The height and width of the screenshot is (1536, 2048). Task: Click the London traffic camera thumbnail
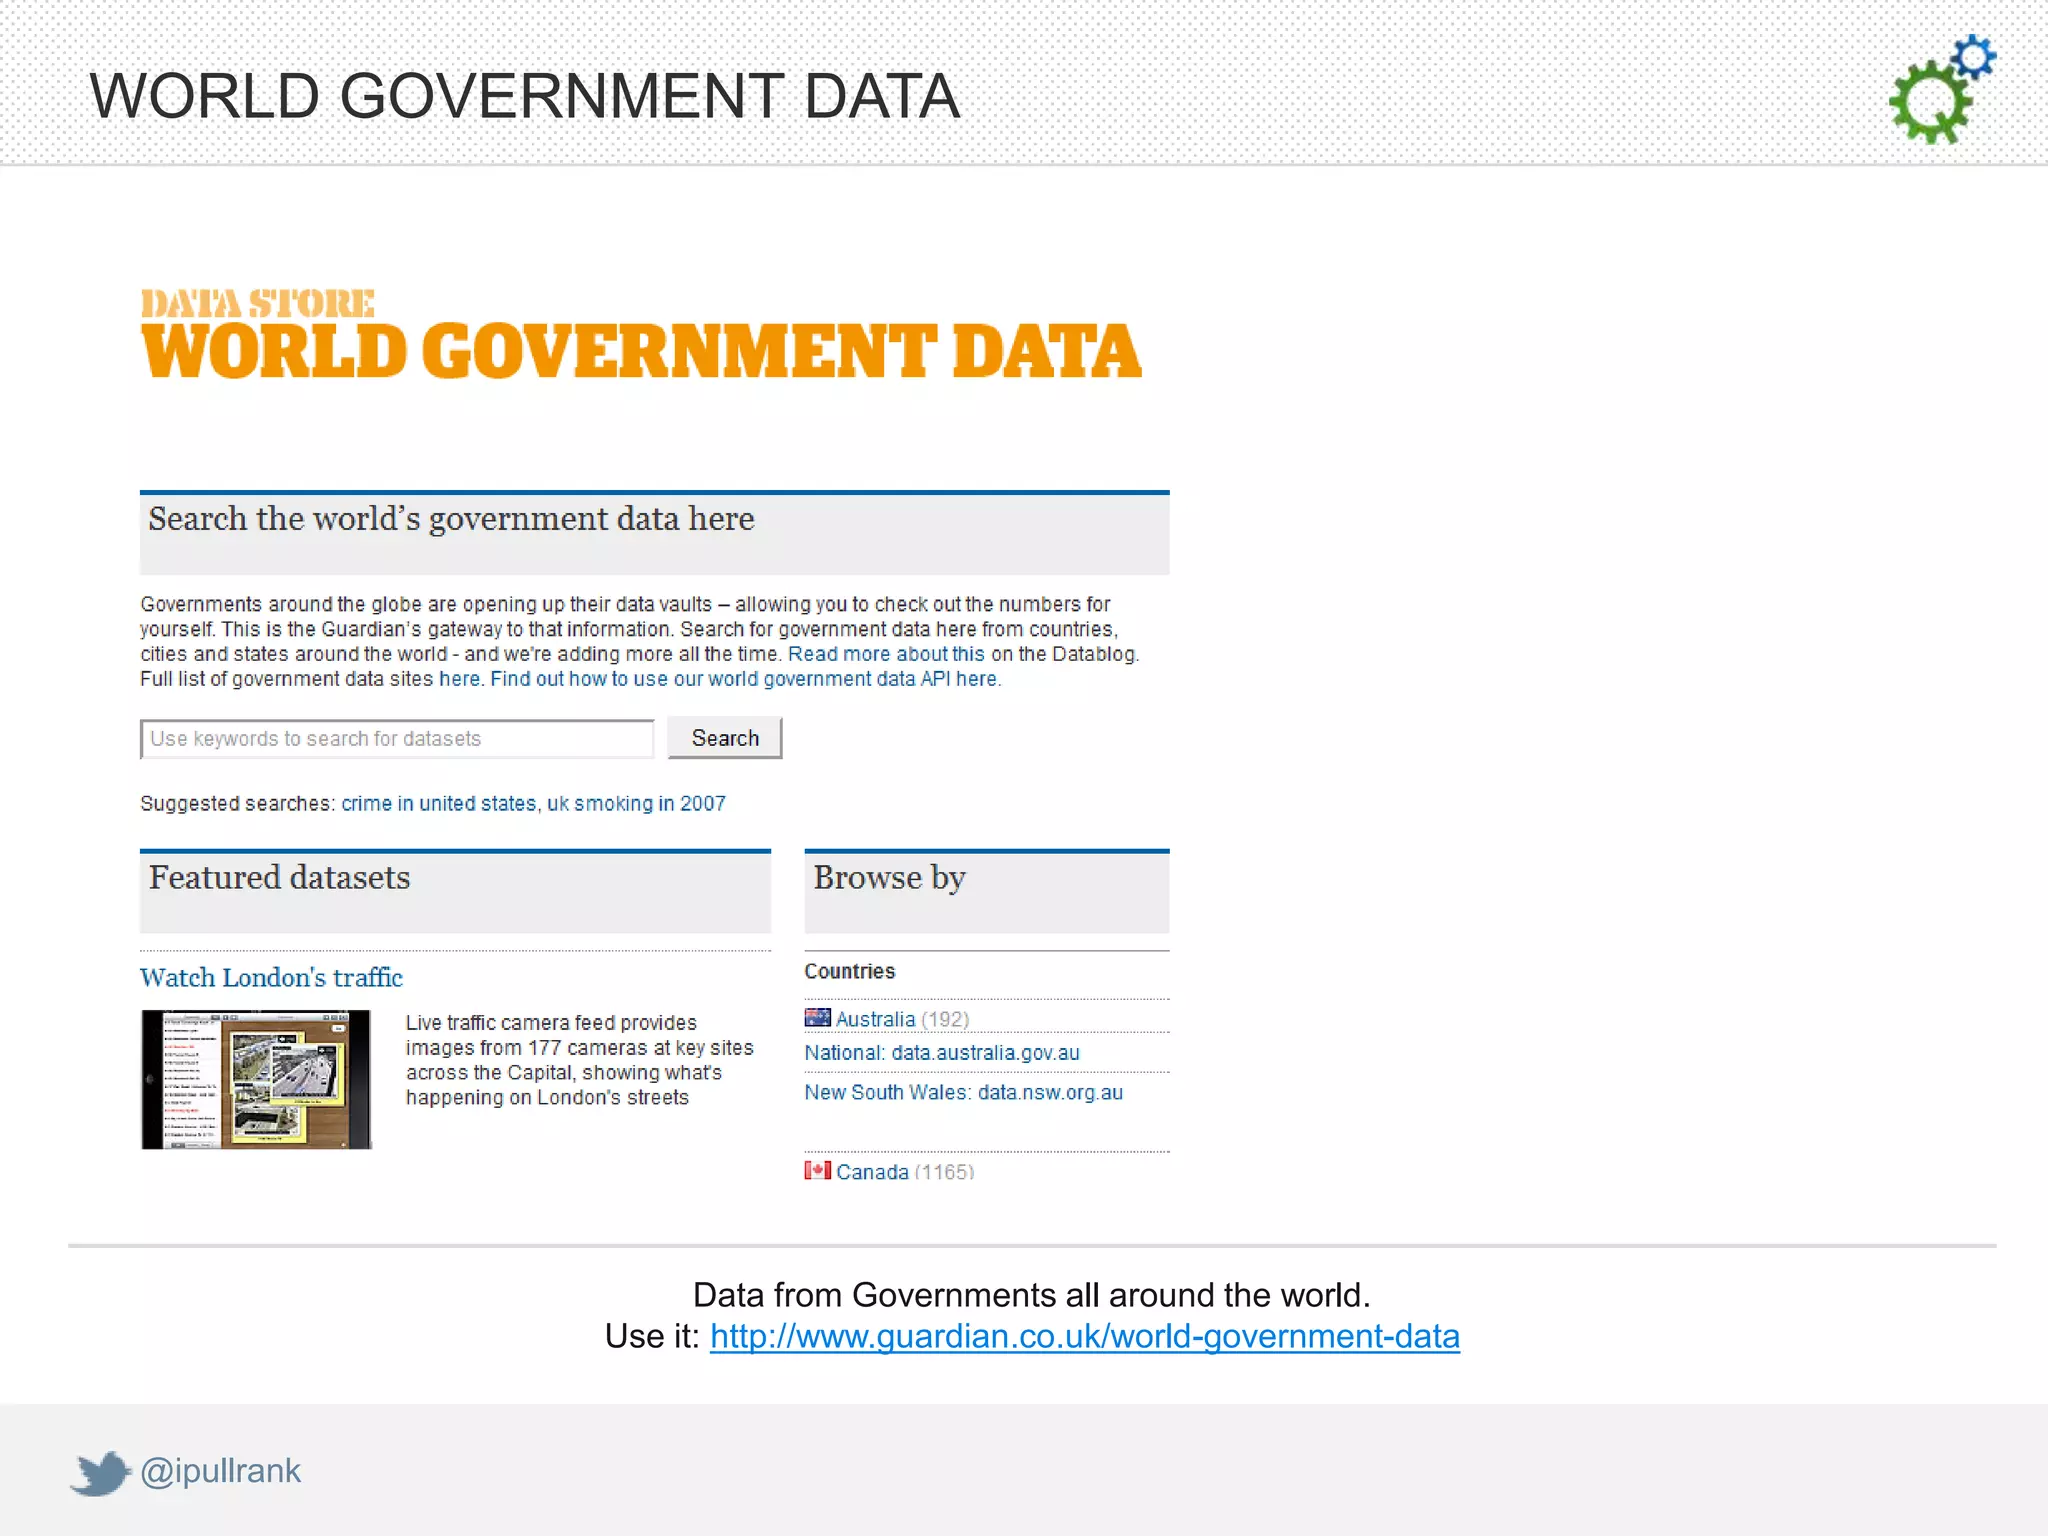pos(256,1079)
